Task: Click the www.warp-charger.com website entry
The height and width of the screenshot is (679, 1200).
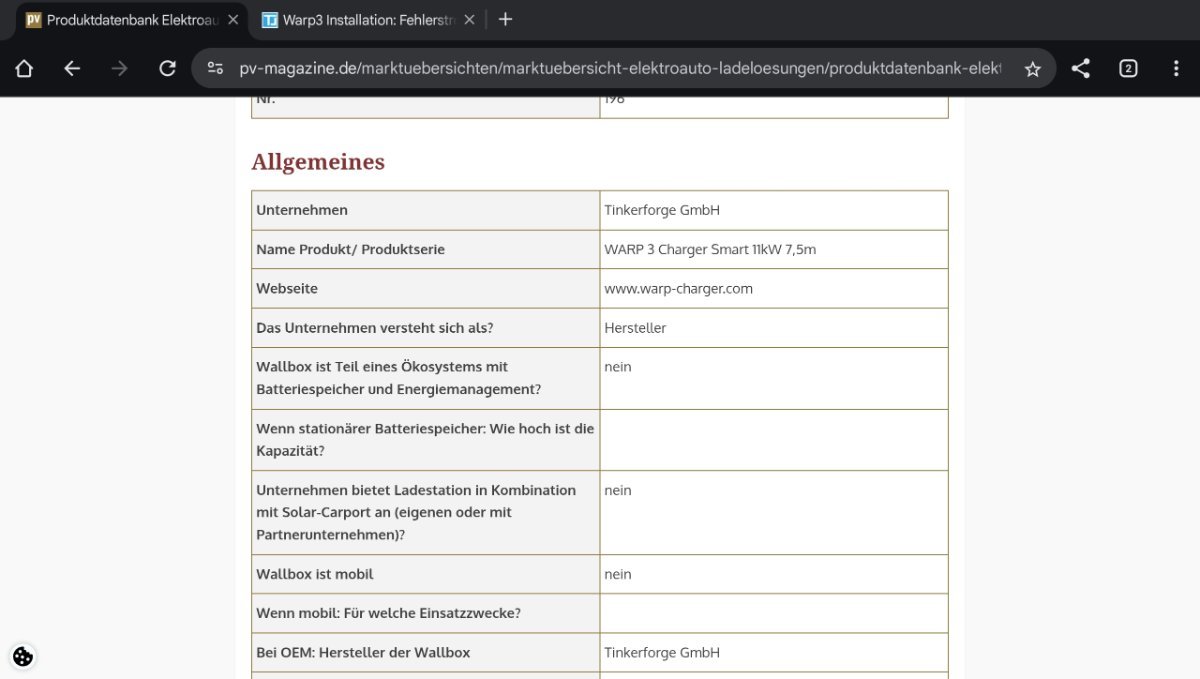Action: click(x=678, y=288)
